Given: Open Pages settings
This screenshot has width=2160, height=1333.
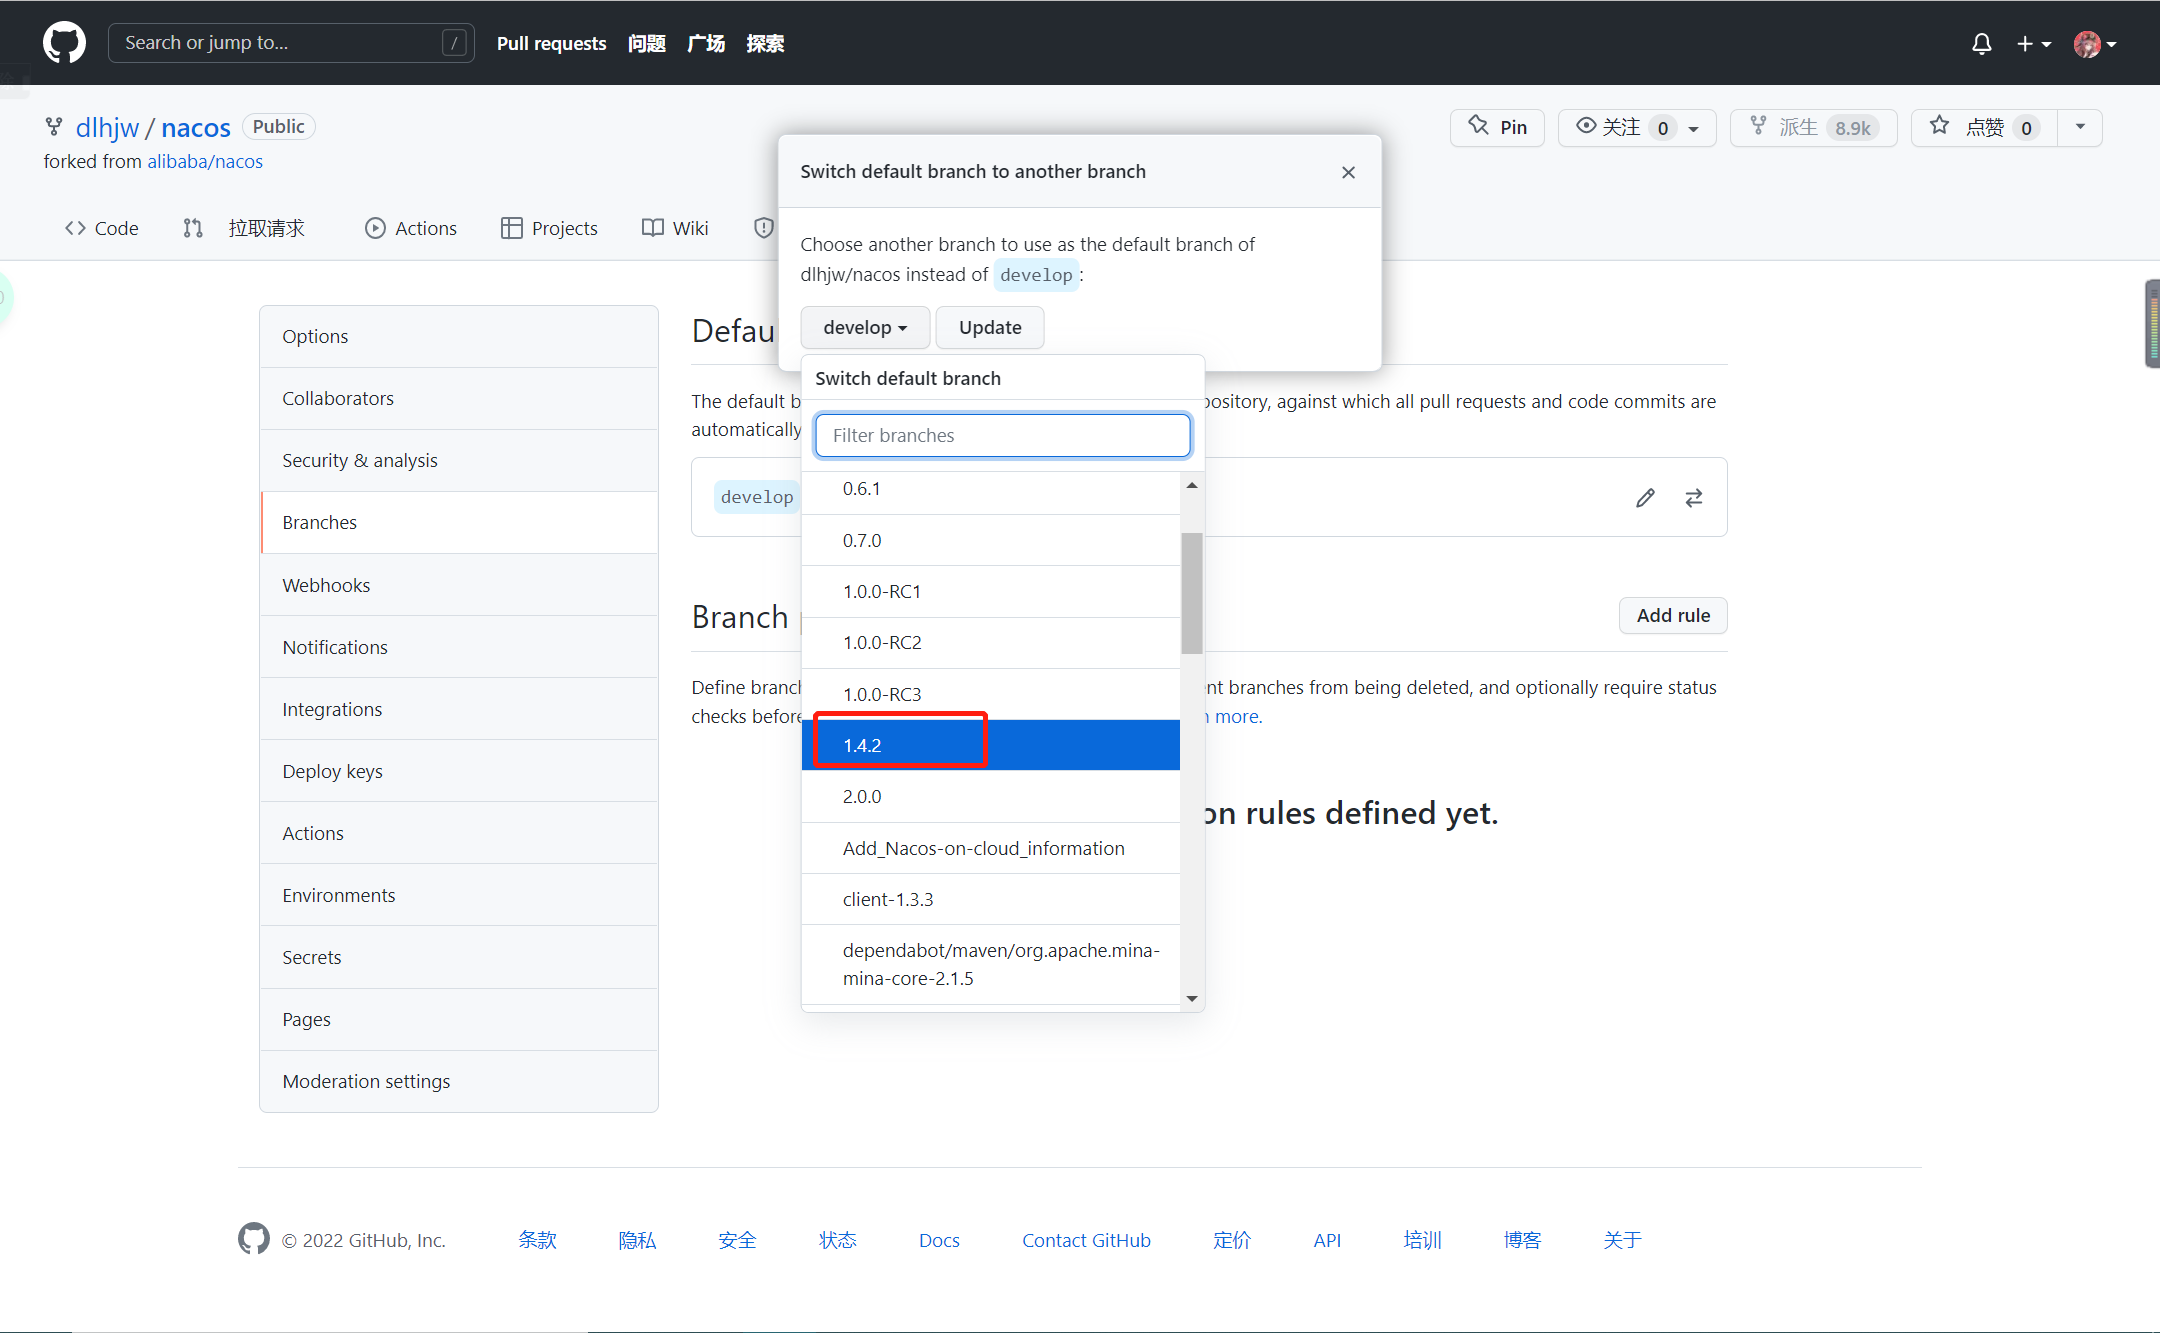Looking at the screenshot, I should (x=459, y=1019).
